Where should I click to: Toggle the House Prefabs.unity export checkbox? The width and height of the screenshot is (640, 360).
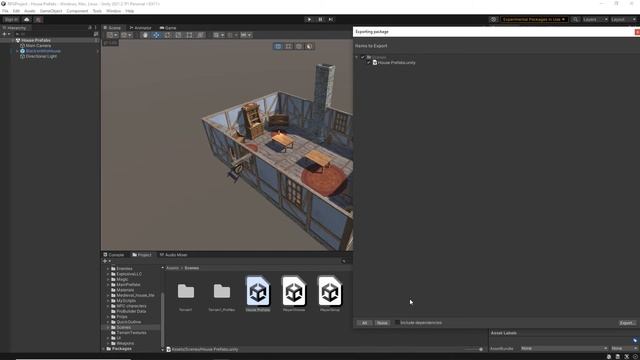pyautogui.click(x=369, y=62)
